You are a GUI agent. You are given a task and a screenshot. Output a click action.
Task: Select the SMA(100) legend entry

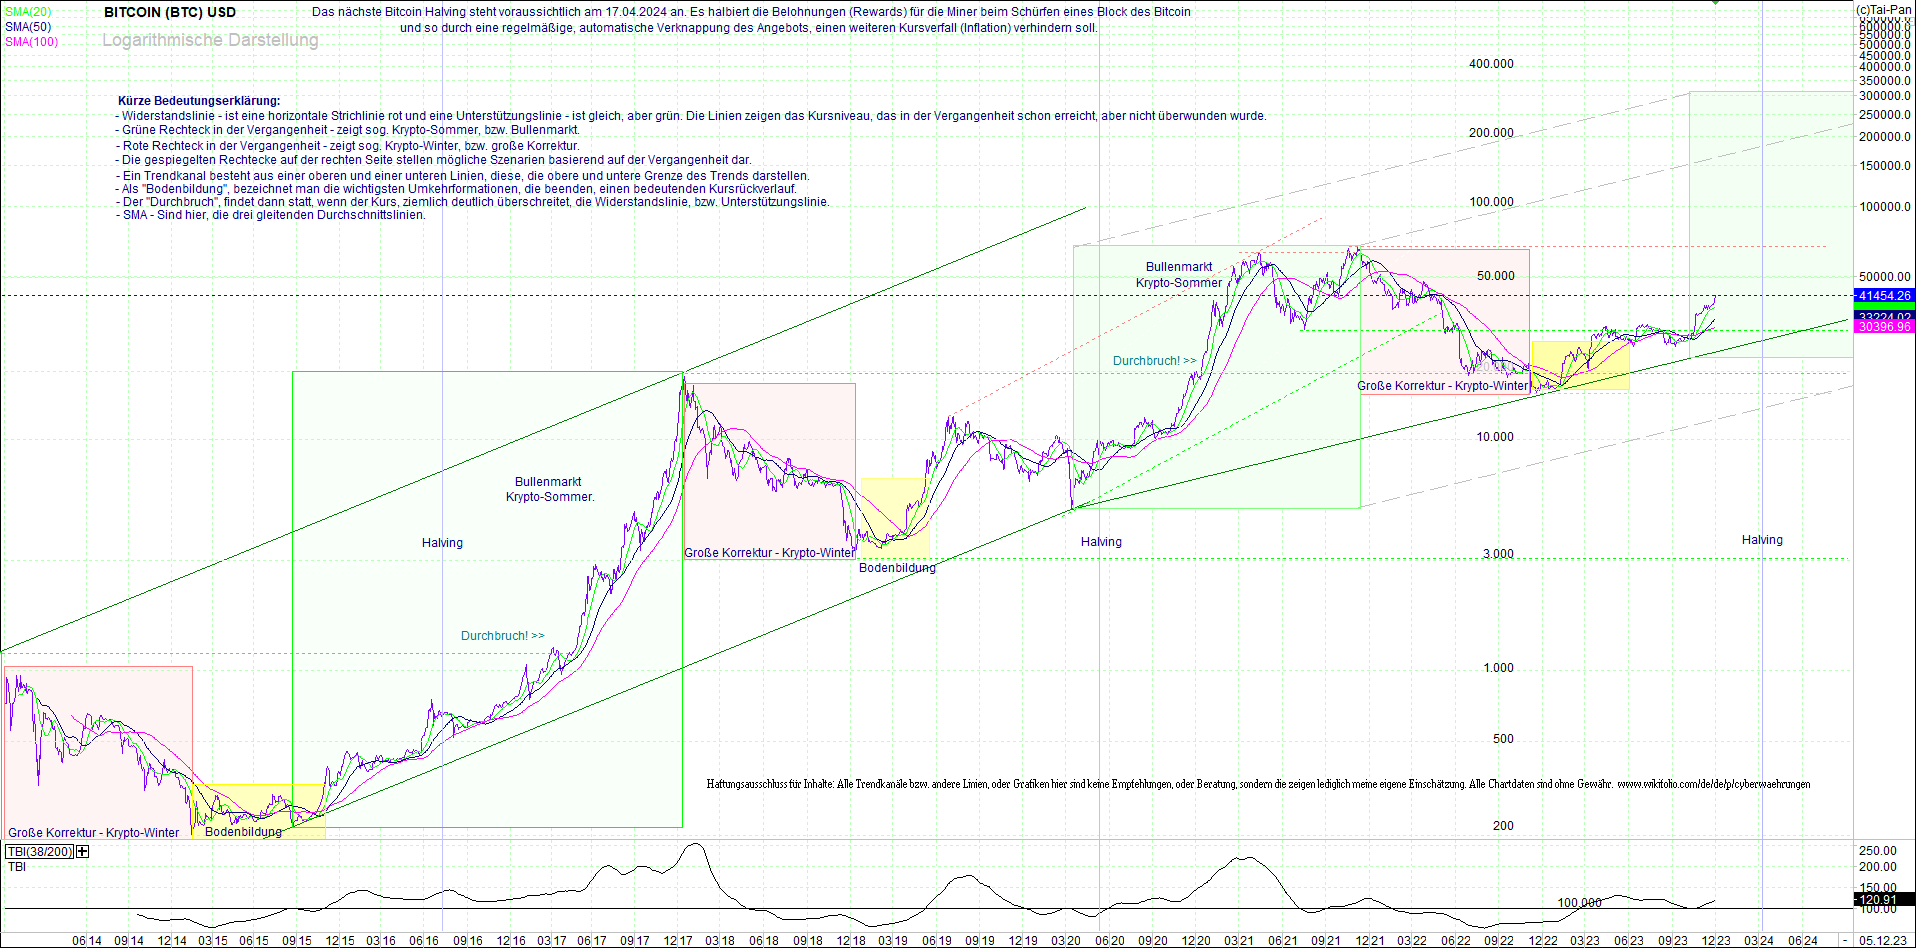click(x=31, y=41)
